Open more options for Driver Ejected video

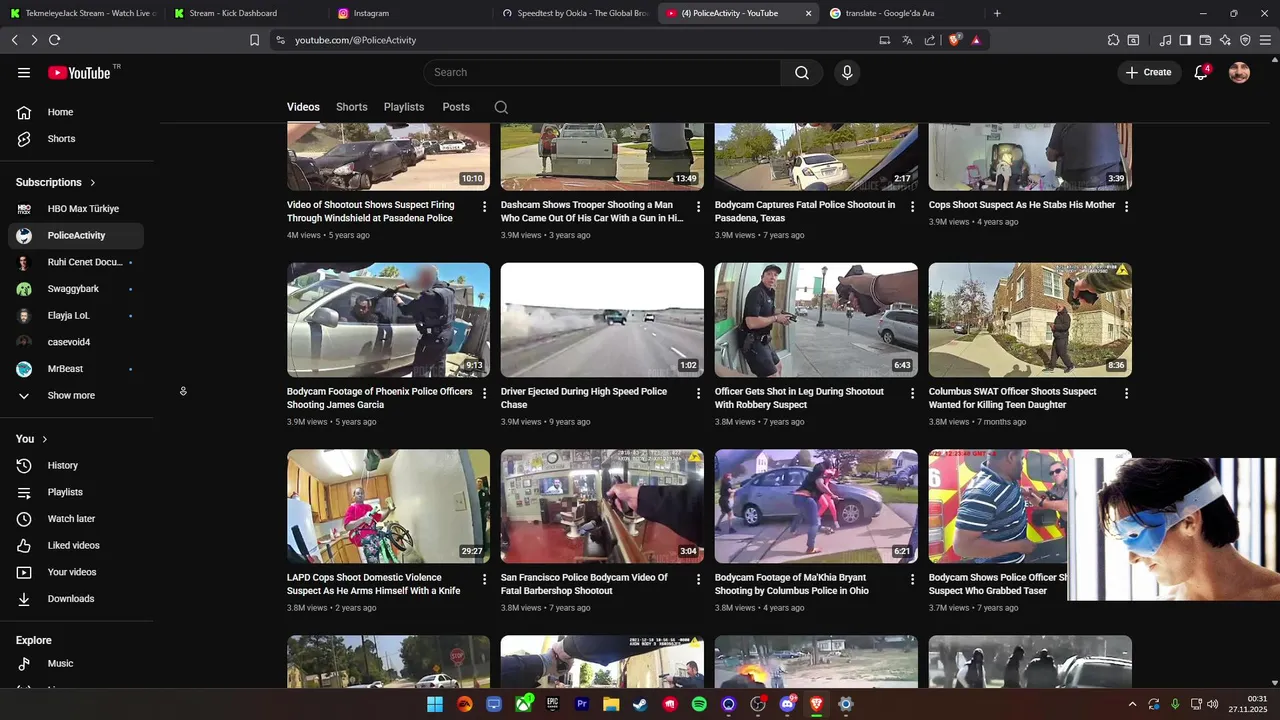point(699,394)
